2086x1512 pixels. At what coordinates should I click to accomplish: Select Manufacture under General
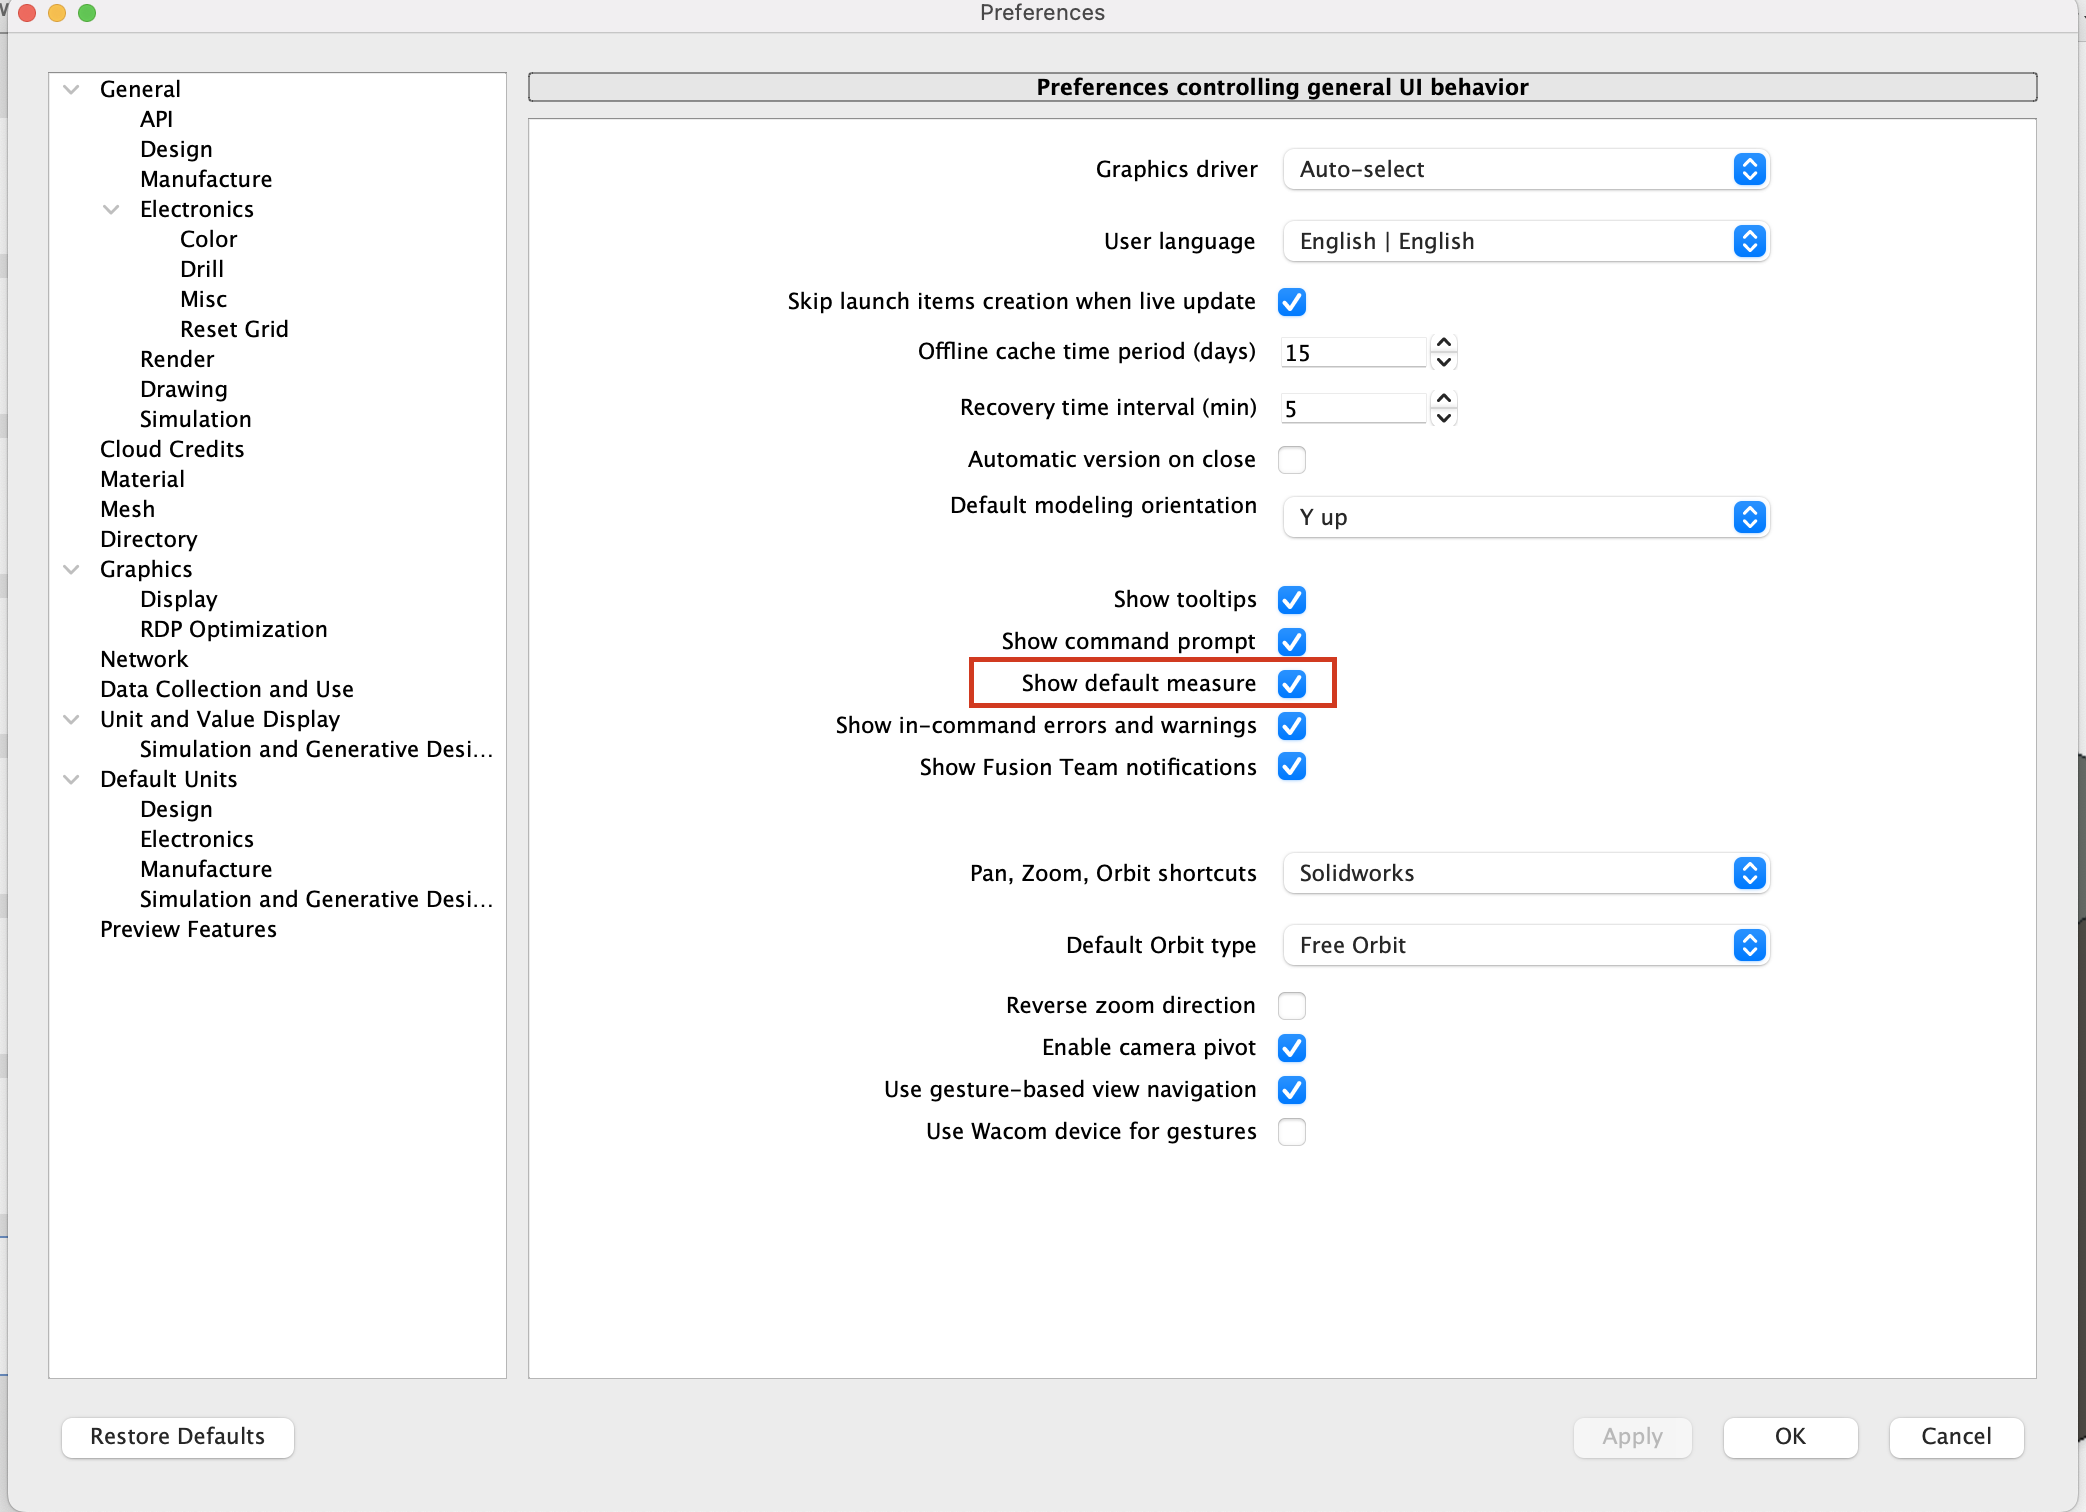(x=206, y=180)
